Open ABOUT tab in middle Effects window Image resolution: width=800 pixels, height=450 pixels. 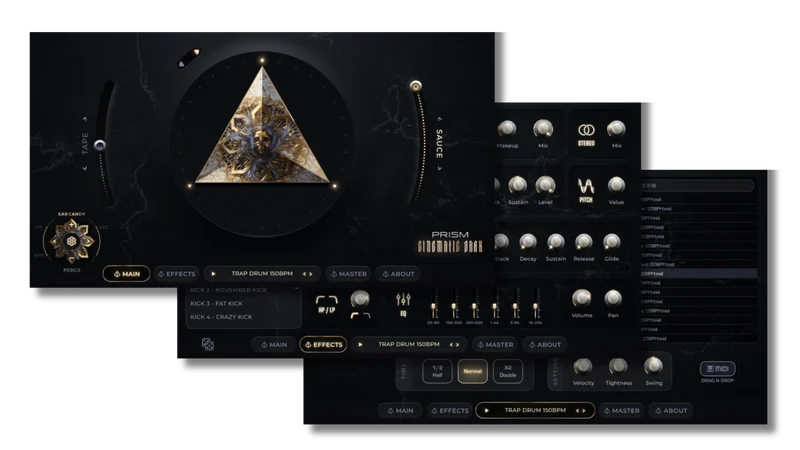(544, 344)
